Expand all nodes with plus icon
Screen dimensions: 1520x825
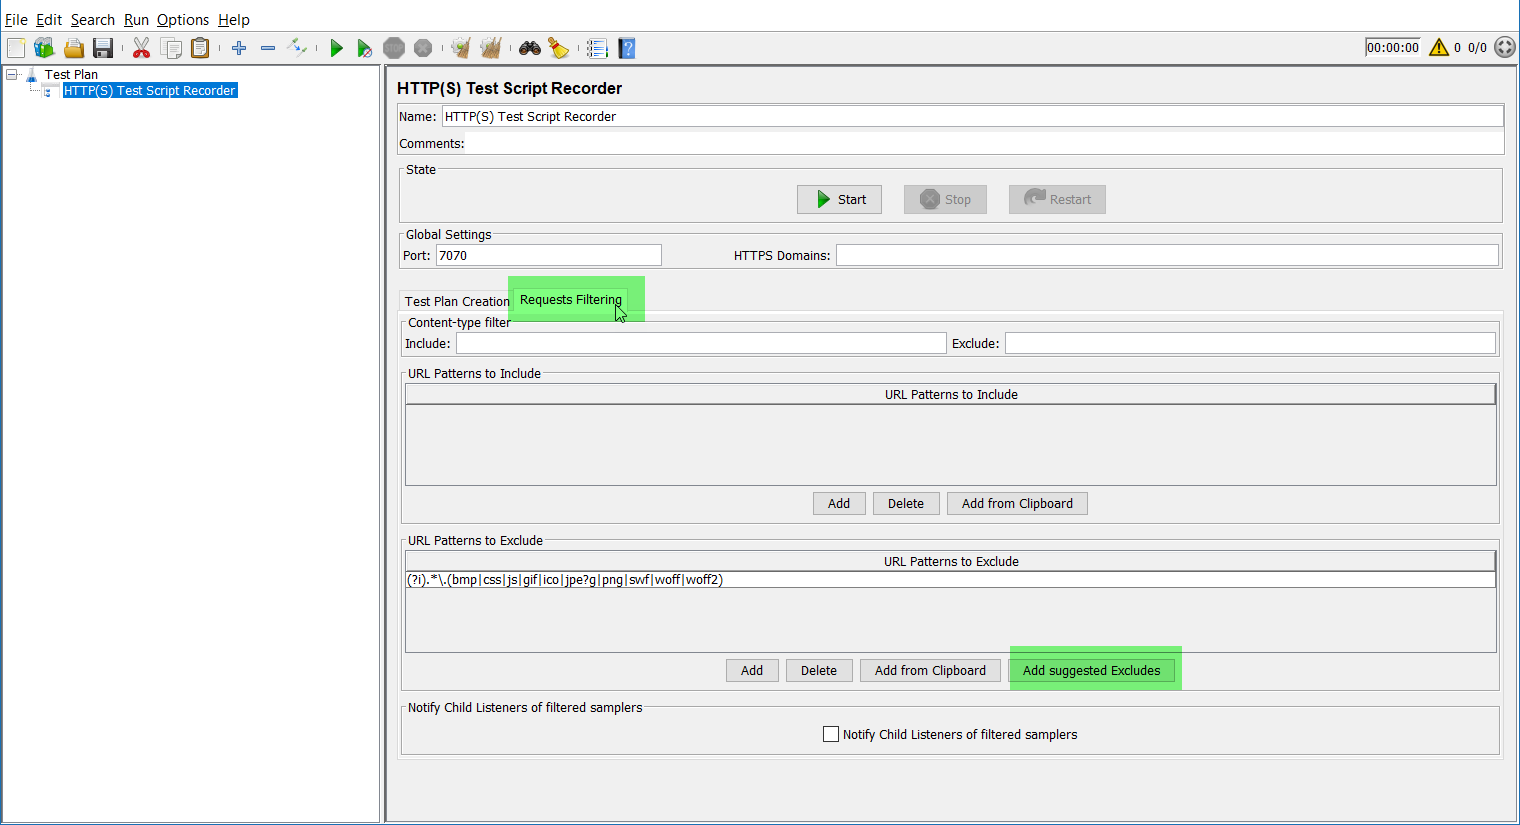pyautogui.click(x=239, y=48)
